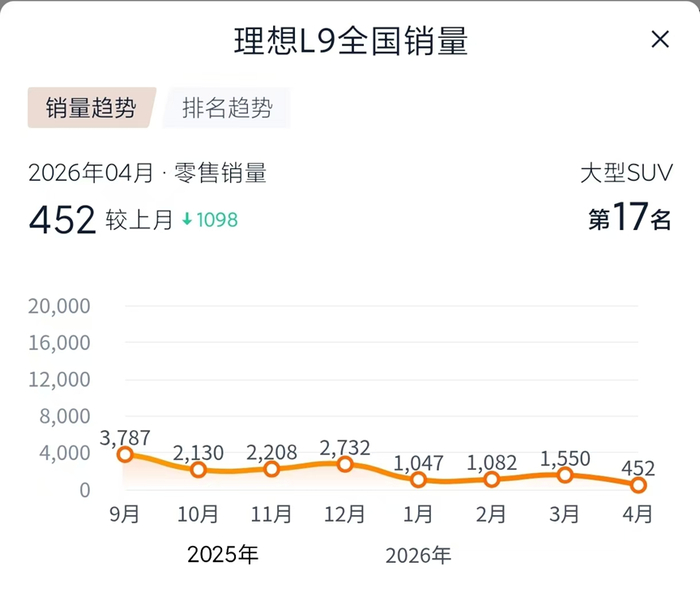This screenshot has width=700, height=592.
Task: Click the 理想L9全国销量 title
Action: (350, 41)
